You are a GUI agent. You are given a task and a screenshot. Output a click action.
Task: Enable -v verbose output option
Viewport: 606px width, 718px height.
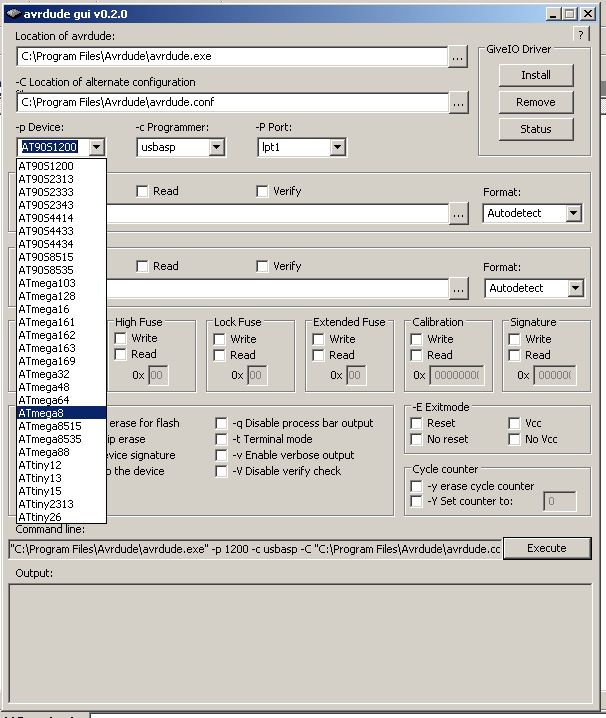[x=221, y=455]
